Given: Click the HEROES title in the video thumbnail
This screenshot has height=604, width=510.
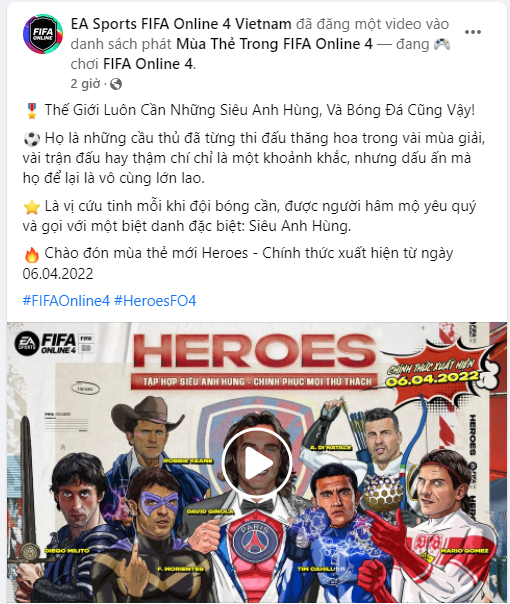Looking at the screenshot, I should [x=255, y=351].
